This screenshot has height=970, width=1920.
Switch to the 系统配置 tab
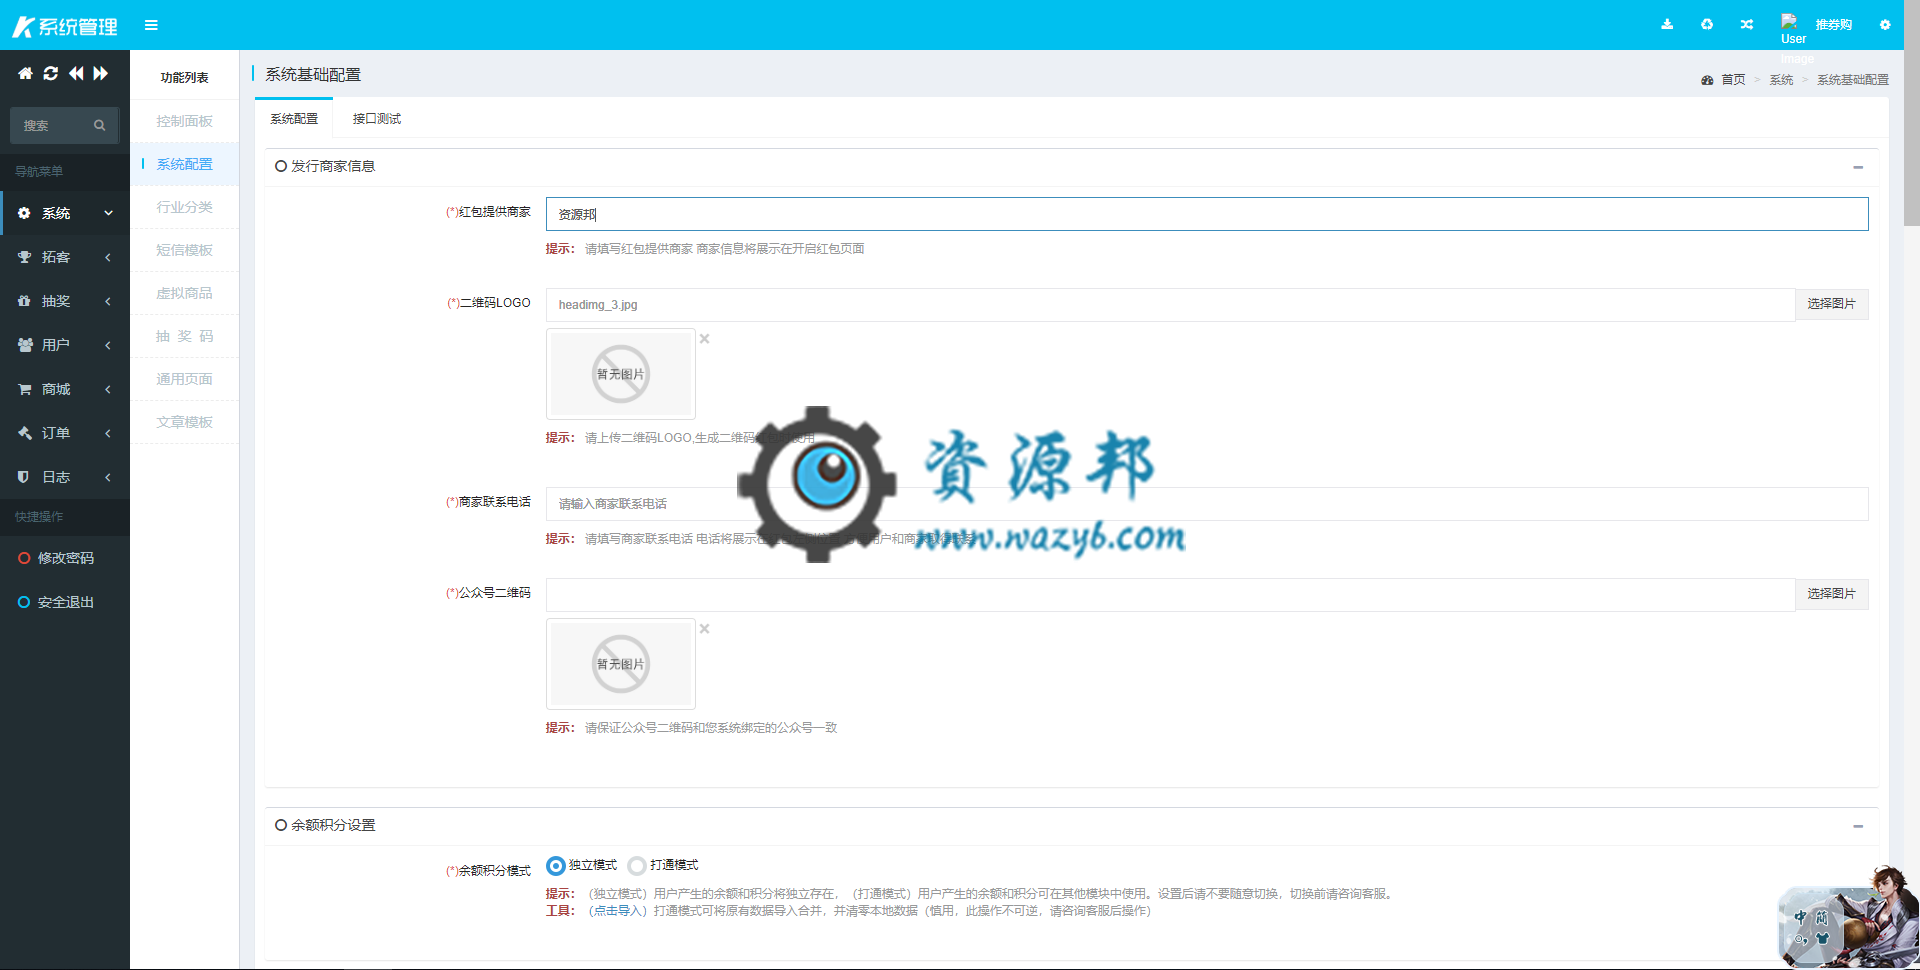(x=294, y=119)
